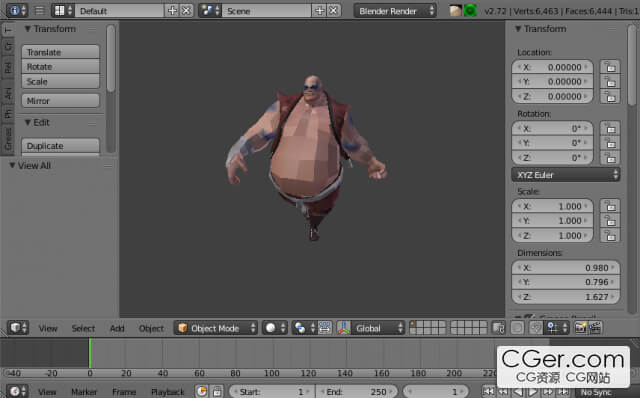Toggle lock on Rotation Z
The width and height of the screenshot is (640, 398).
pyautogui.click(x=610, y=158)
